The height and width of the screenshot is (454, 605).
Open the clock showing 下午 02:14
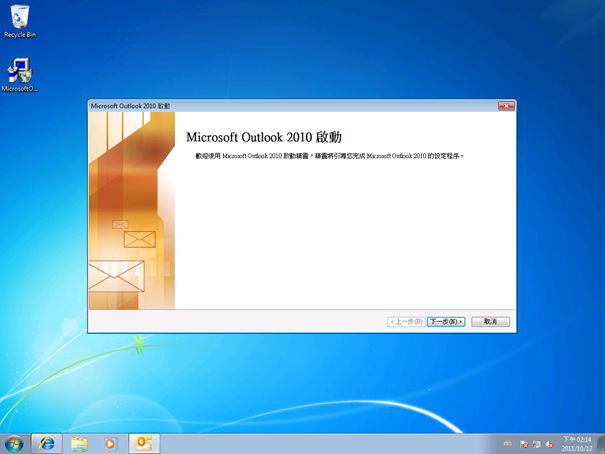click(577, 439)
